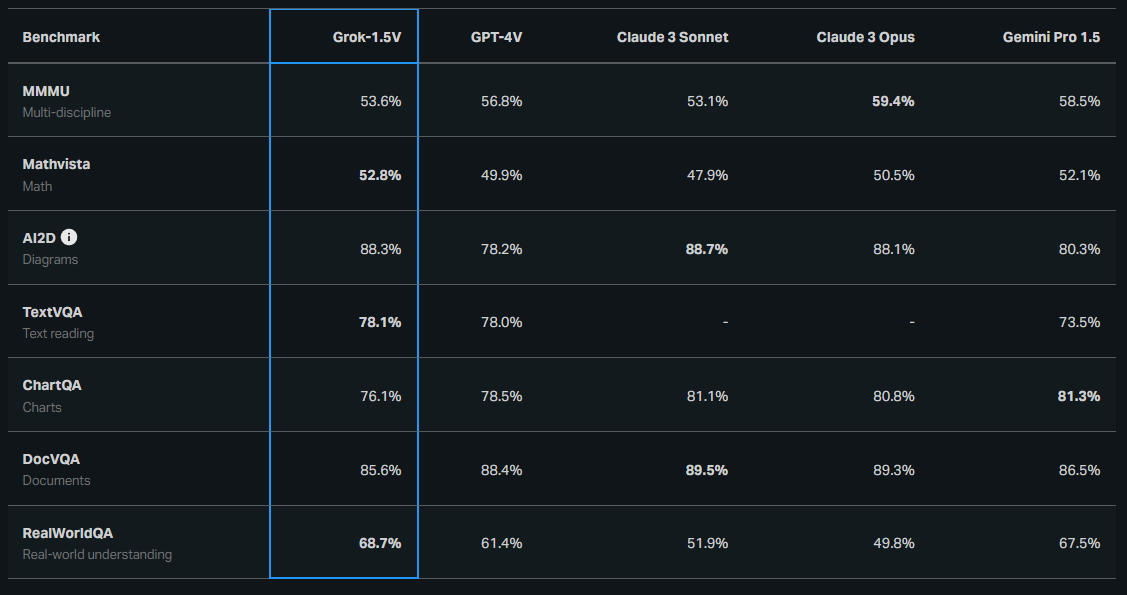Select the bold 52.8% Mathvista score
Screen dimensions: 1127x595
pos(380,175)
